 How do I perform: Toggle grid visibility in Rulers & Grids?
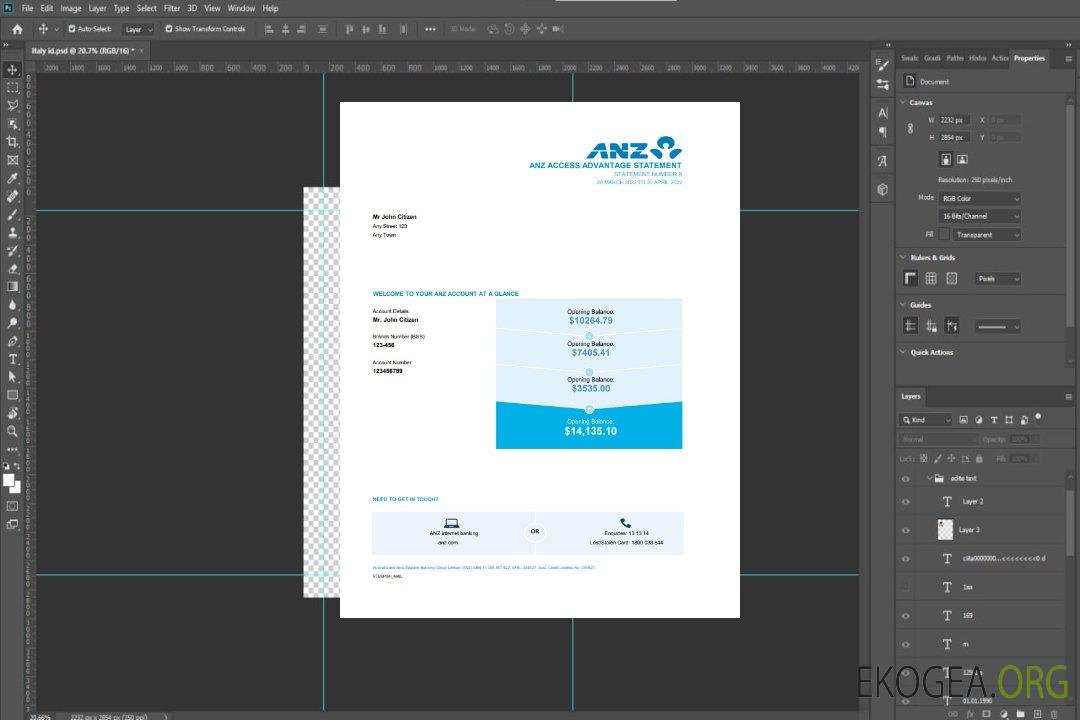click(x=931, y=278)
